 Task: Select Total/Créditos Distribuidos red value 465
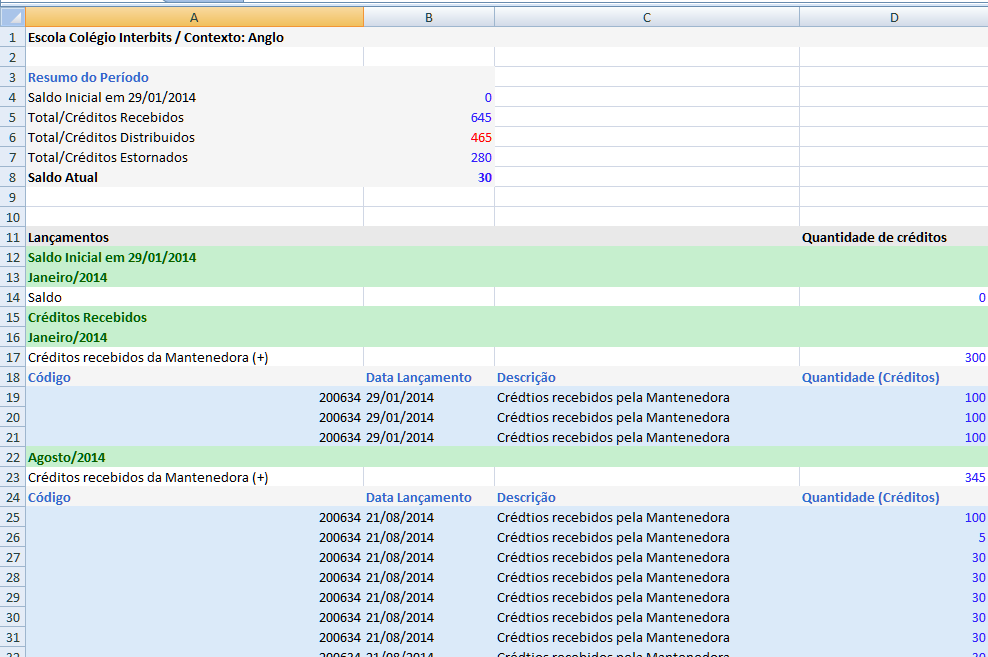pyautogui.click(x=480, y=137)
